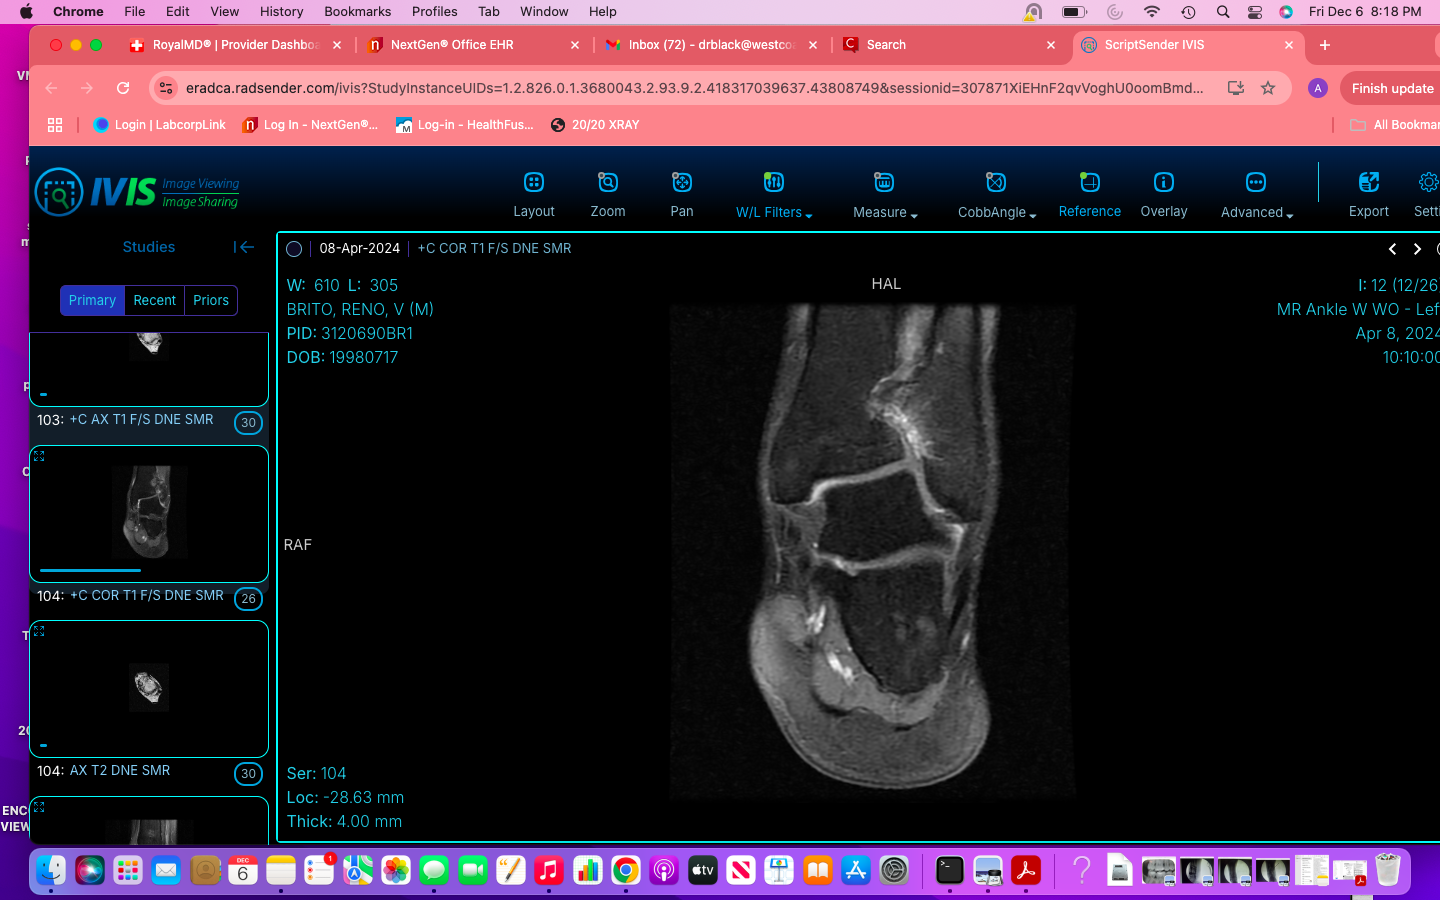Viewport: 1440px width, 900px height.
Task: Select the Layout tool icon
Action: (x=533, y=183)
